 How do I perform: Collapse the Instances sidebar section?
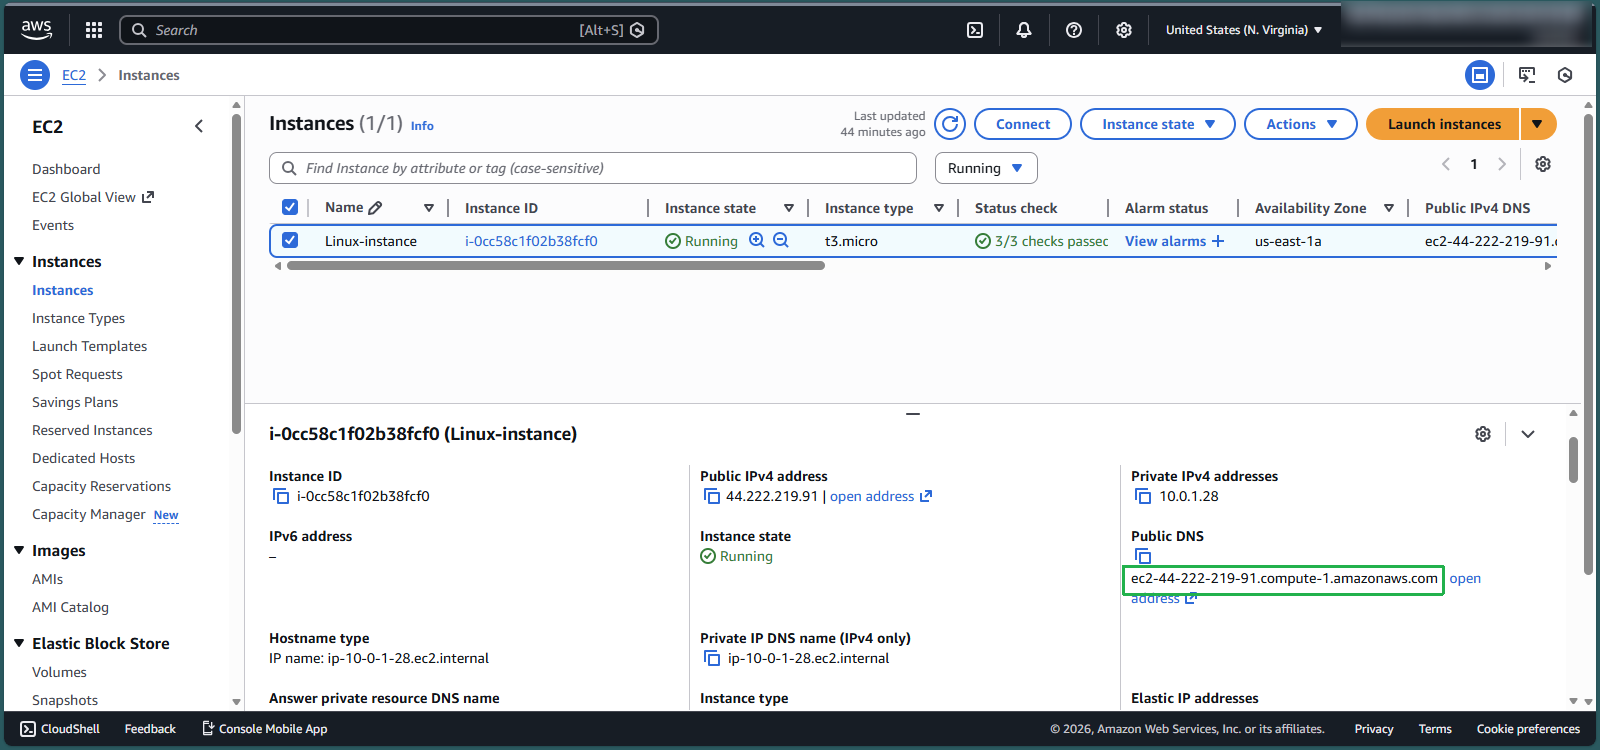click(x=19, y=261)
